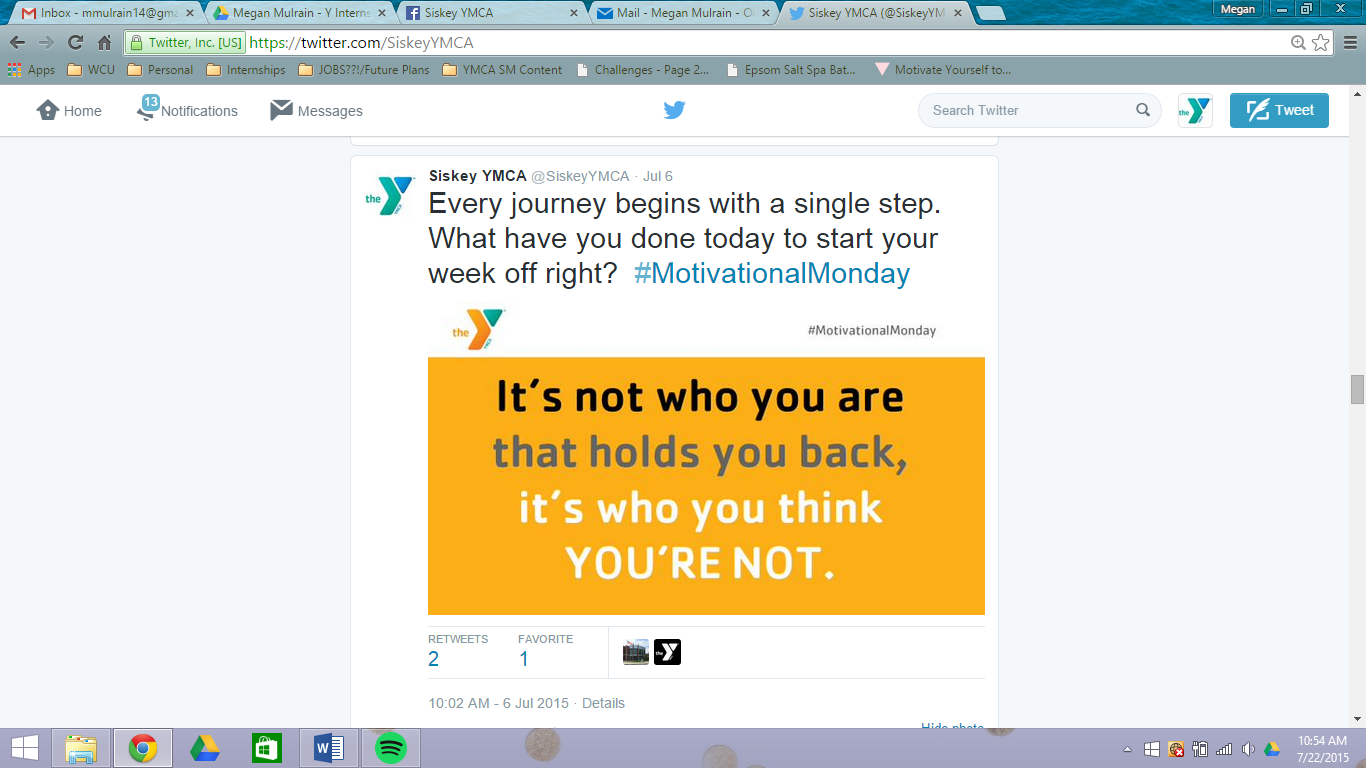The height and width of the screenshot is (768, 1366).
Task: Switch to Siskey YMCA Facebook tab
Action: click(490, 13)
